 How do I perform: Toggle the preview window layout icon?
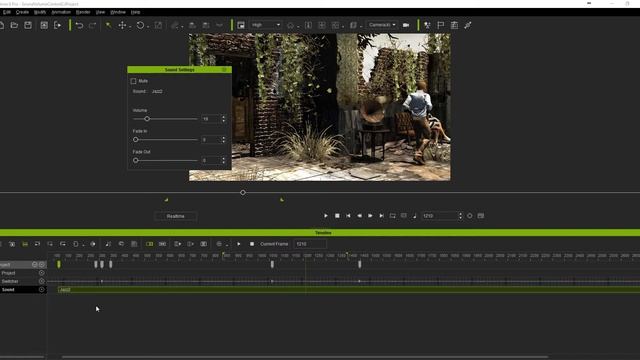click(x=241, y=25)
